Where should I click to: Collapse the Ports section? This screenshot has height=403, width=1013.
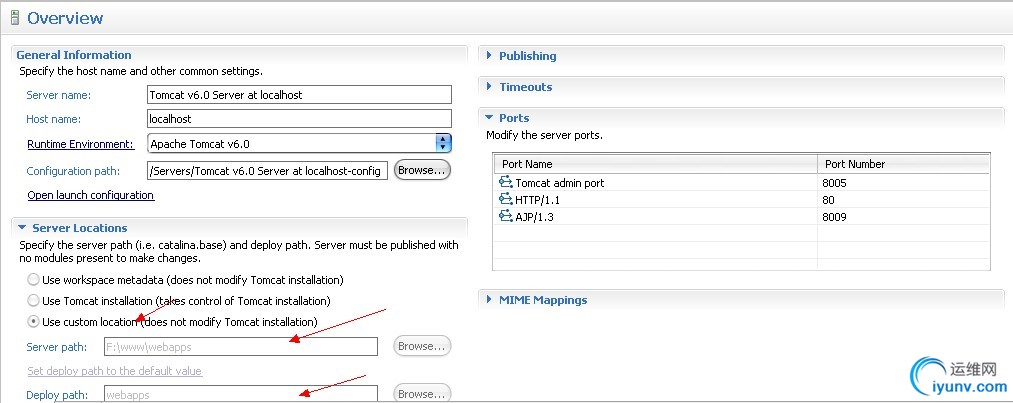pyautogui.click(x=490, y=118)
